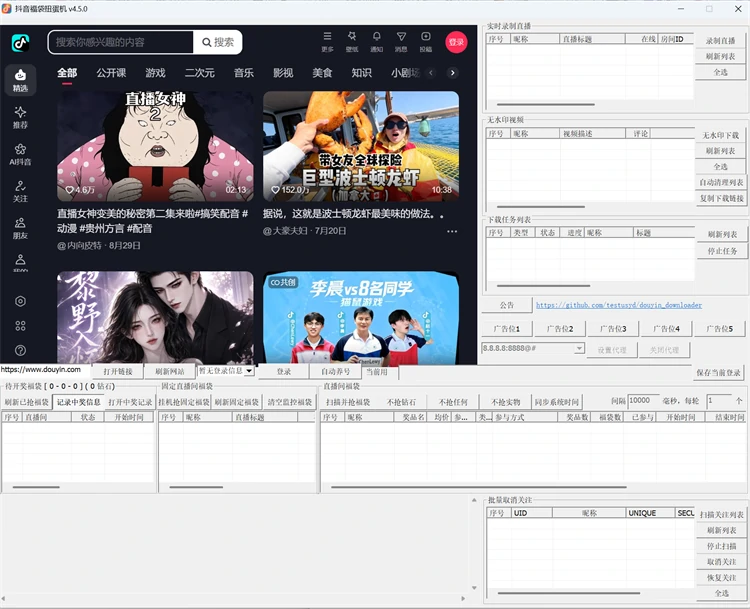750x609 pixels.
Task: Click the right arrow in category bar
Action: (x=452, y=73)
